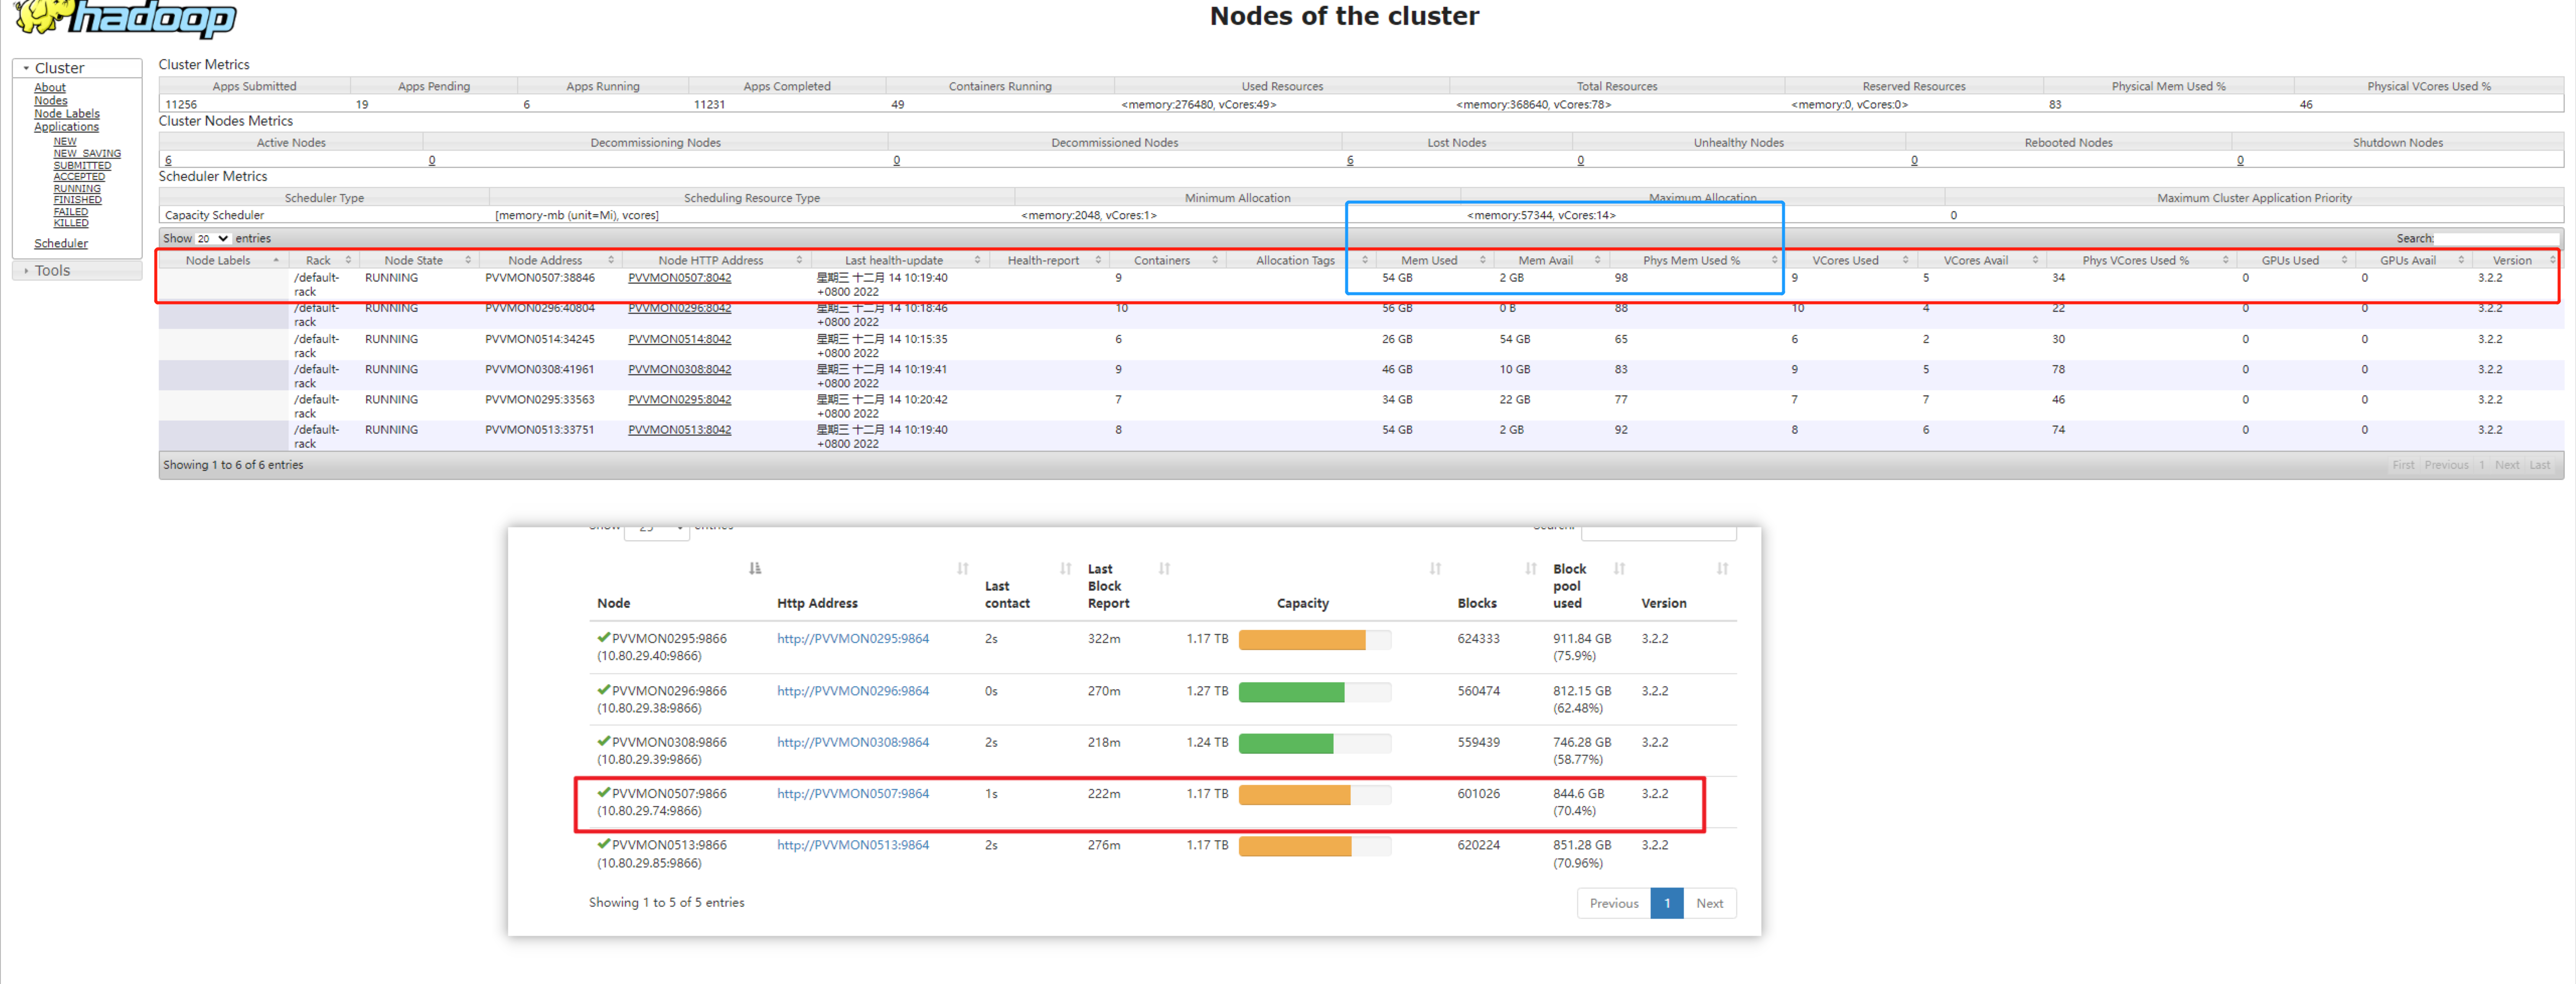
Task: Sort nodes by Mem Used column
Action: point(1434,260)
